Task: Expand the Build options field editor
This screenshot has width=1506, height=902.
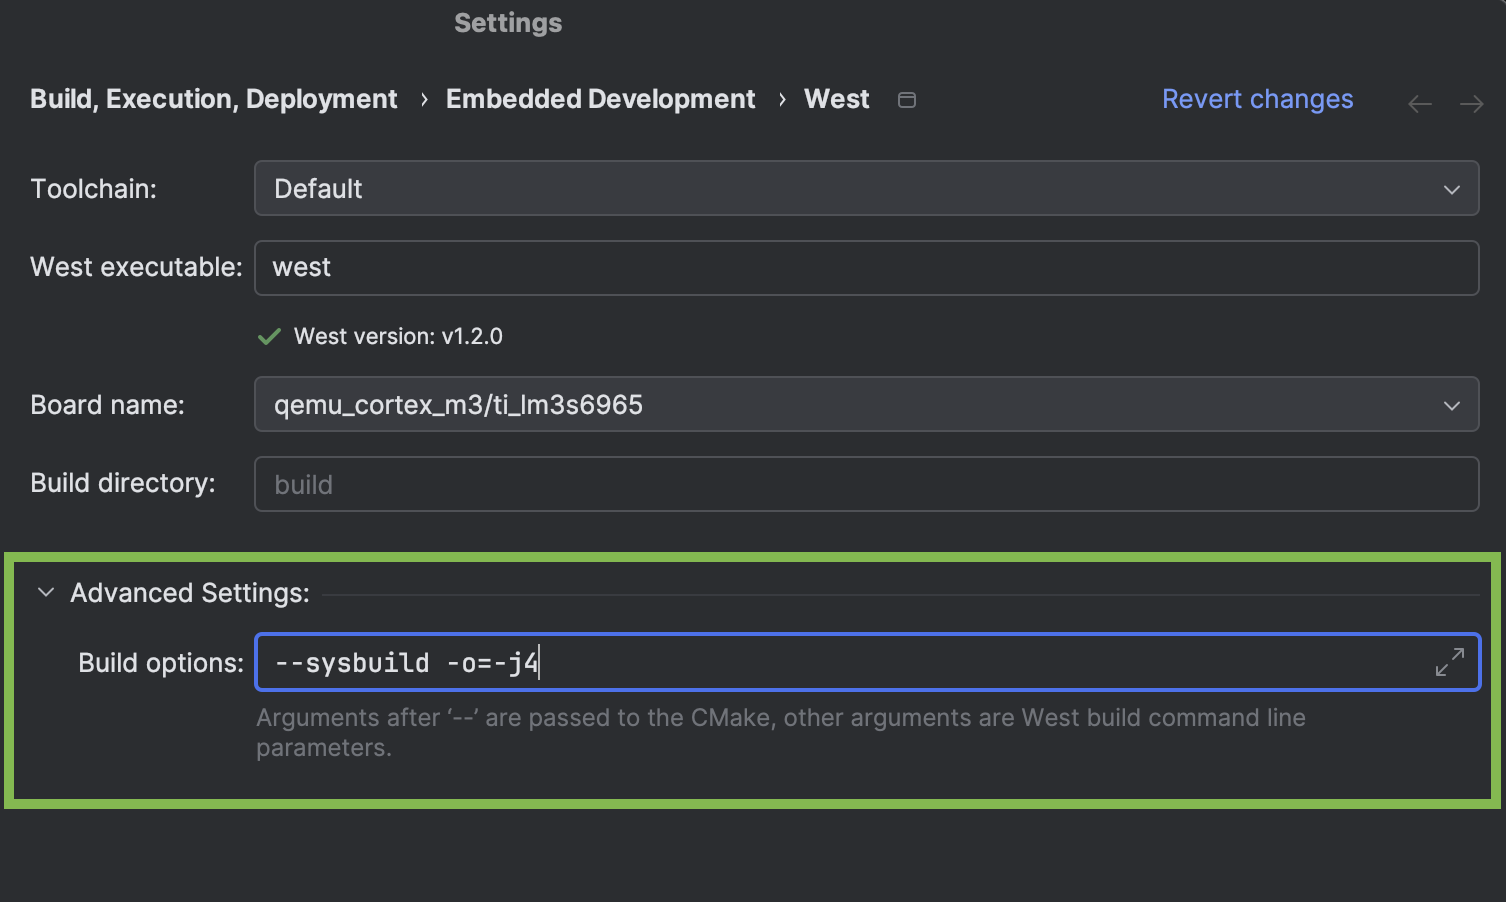Action: pos(1449,662)
